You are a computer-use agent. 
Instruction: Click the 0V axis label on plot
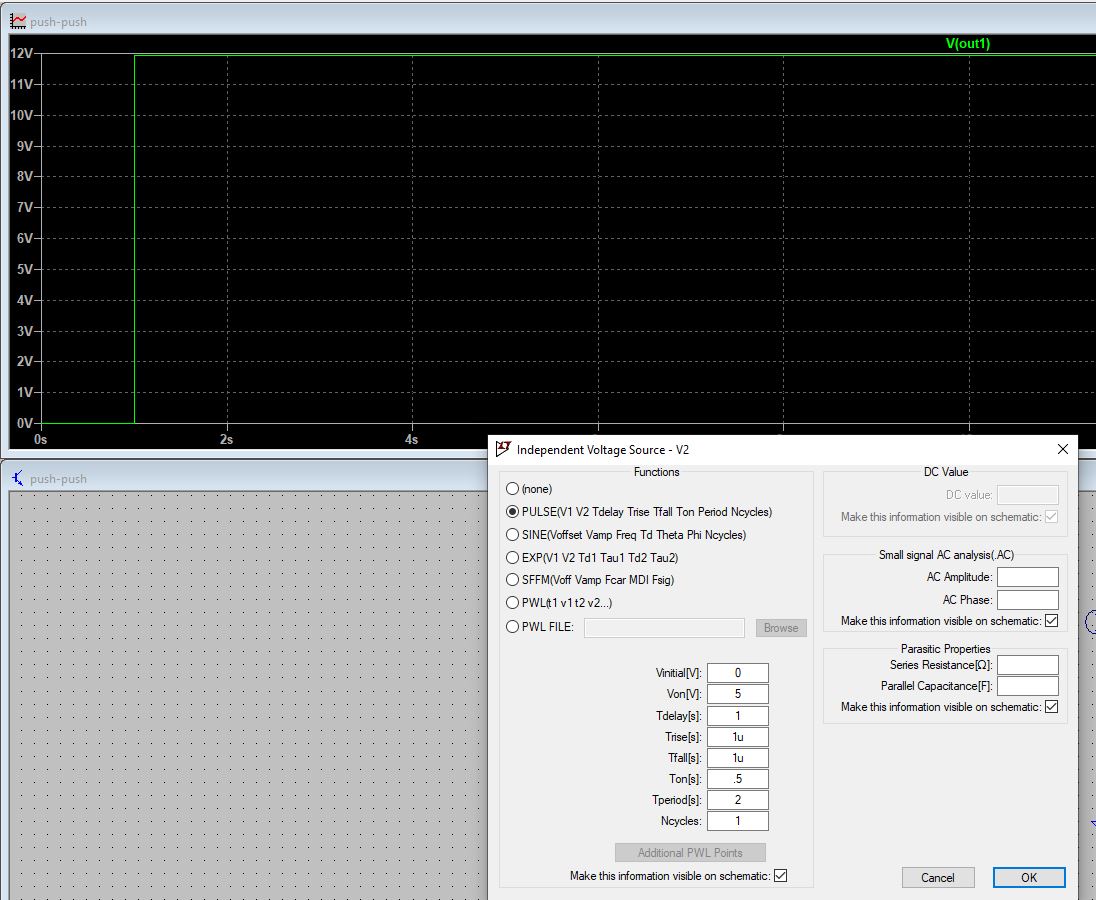tap(24, 423)
